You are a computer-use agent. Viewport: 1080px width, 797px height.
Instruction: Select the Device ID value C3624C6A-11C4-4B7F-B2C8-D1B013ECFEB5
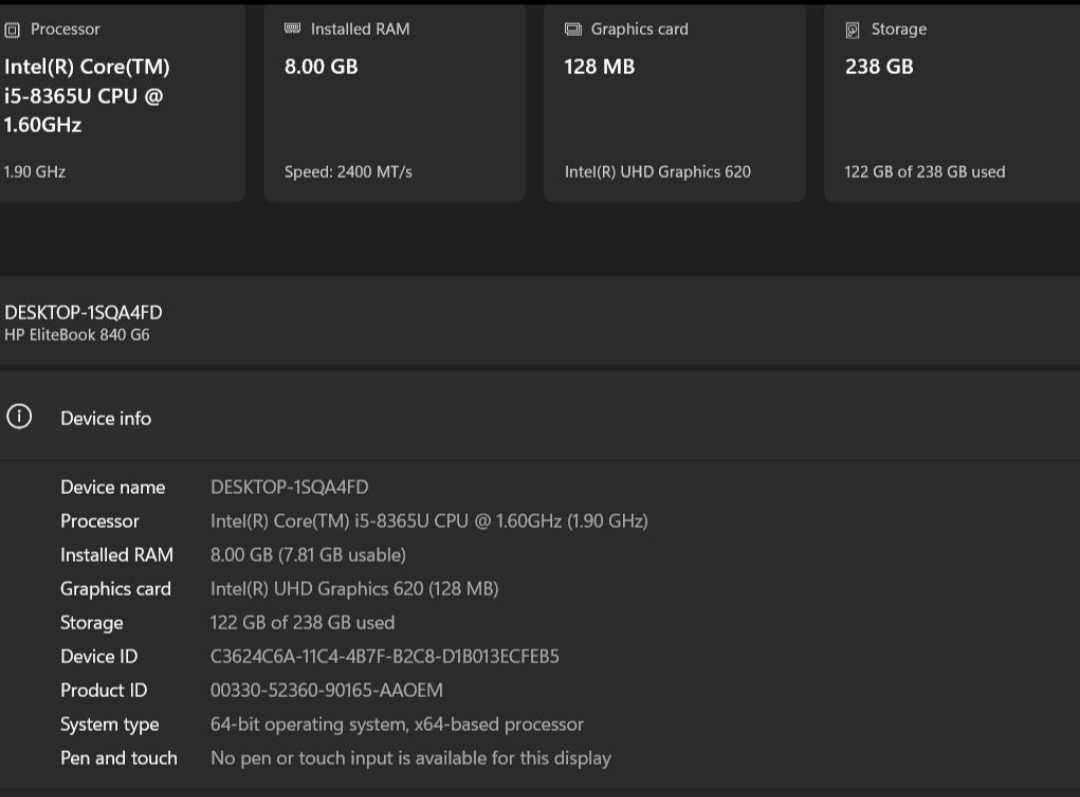[x=384, y=656]
